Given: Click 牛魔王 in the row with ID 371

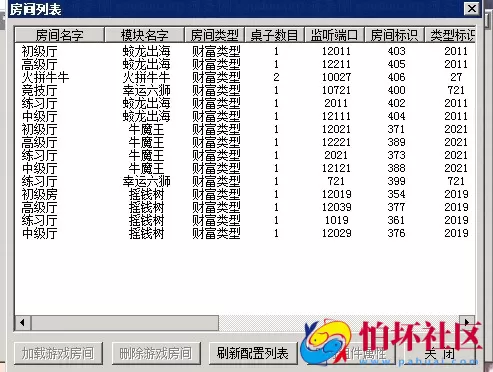Looking at the screenshot, I should tap(147, 129).
